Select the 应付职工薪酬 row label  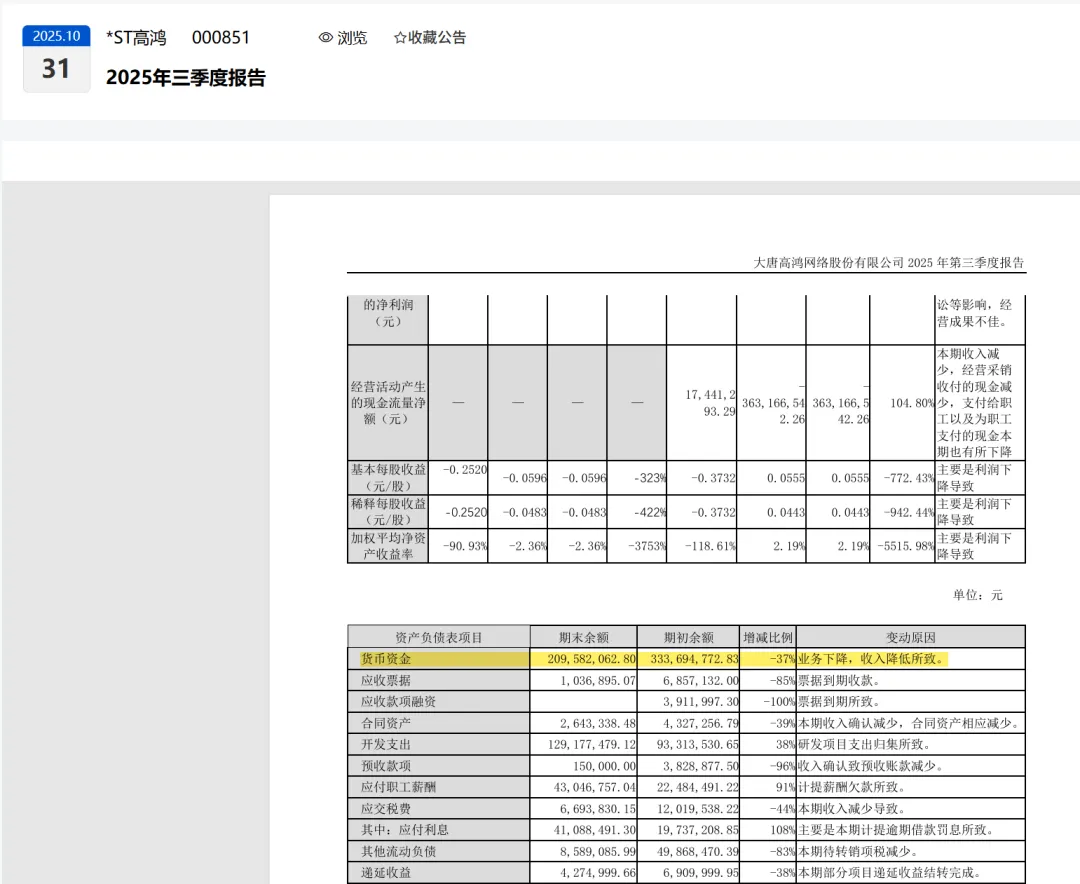click(398, 787)
